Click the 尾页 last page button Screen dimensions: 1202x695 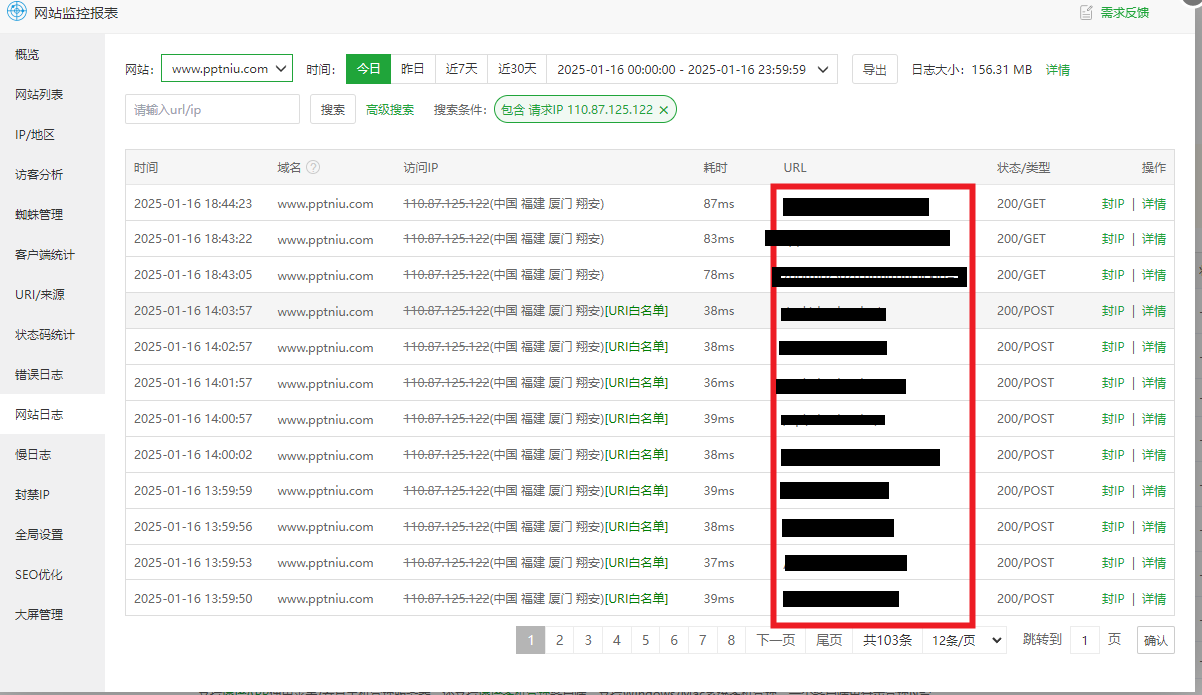point(829,640)
